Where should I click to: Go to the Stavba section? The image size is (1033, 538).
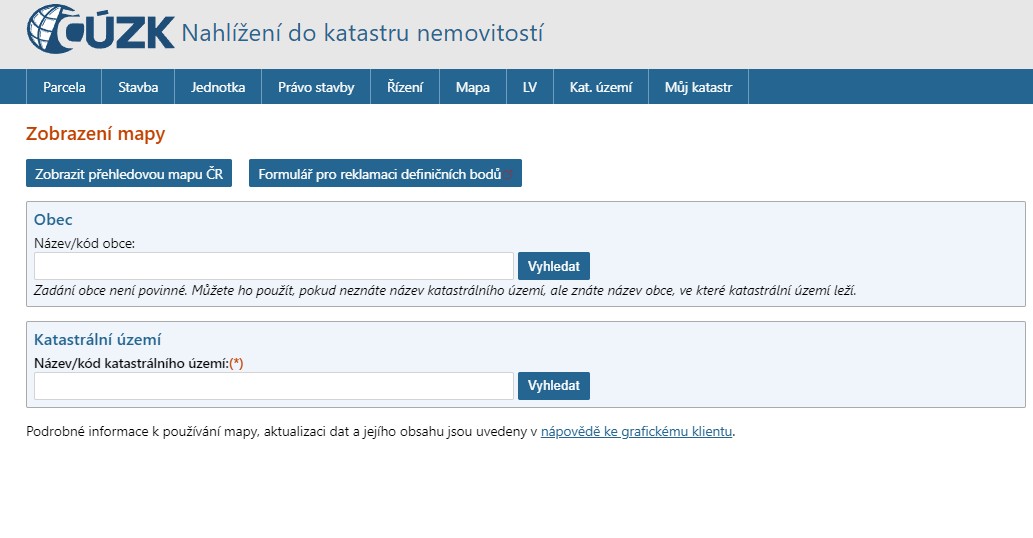(138, 87)
